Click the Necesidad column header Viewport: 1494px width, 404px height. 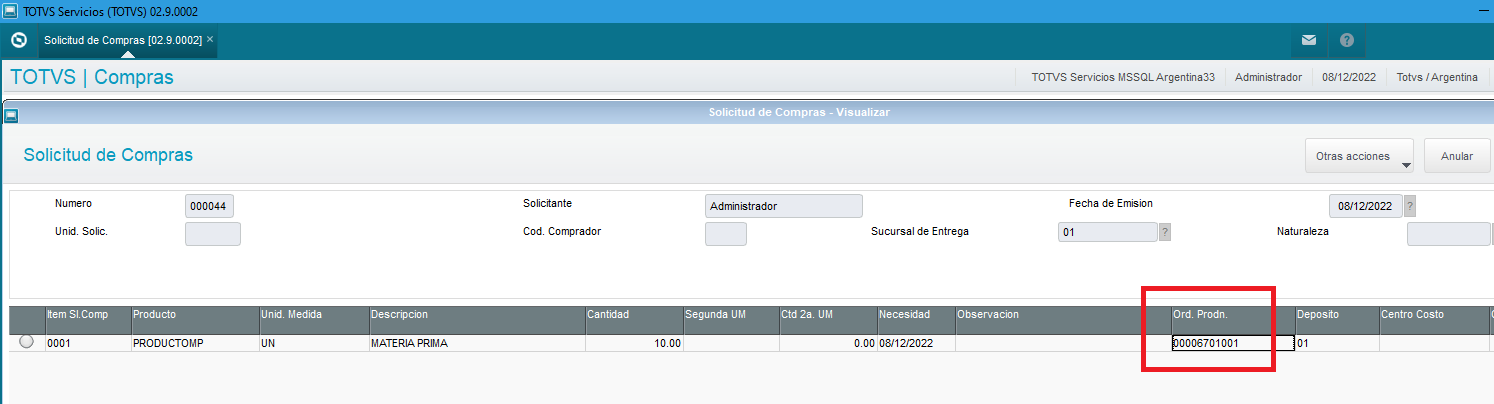pyautogui.click(x=915, y=320)
